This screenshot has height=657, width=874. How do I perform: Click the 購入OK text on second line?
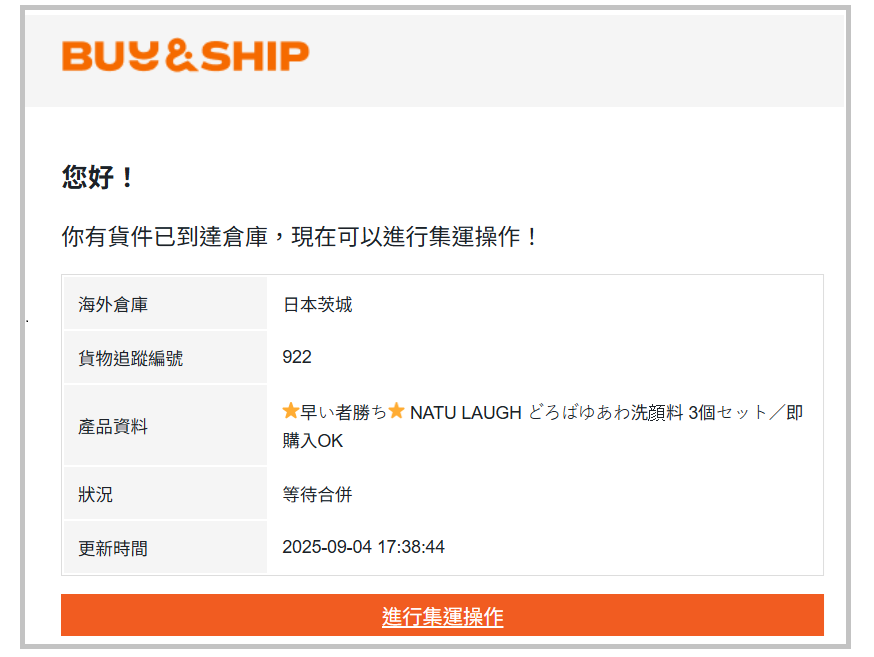tap(313, 440)
